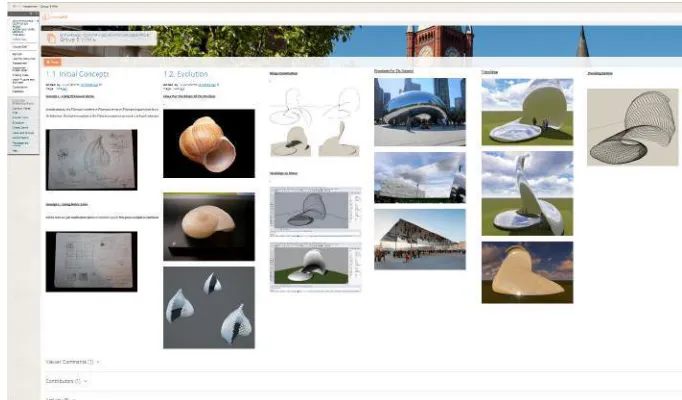The image size is (682, 400).
Task: Open grid sketch notebook photo
Action: (91, 261)
